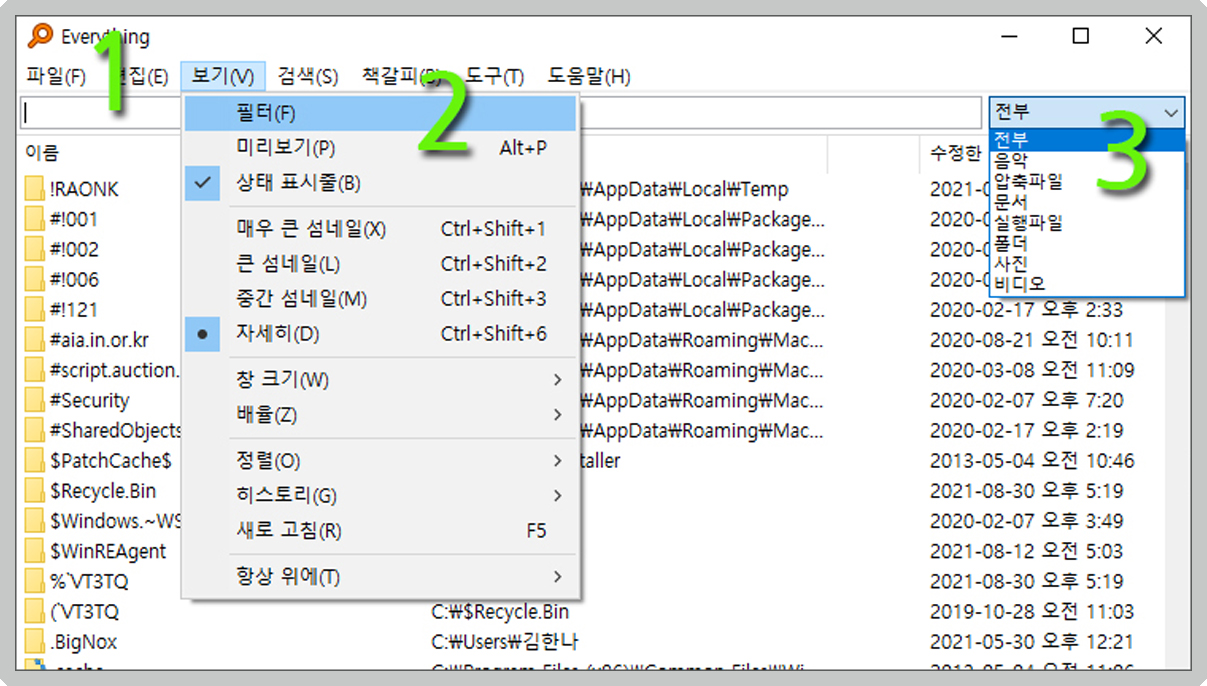
Task: Select the $WinREAgent folder name
Action: [x=108, y=551]
